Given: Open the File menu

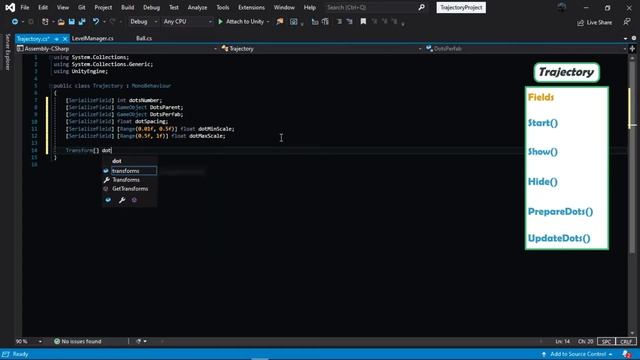Looking at the screenshot, I should point(24,7).
